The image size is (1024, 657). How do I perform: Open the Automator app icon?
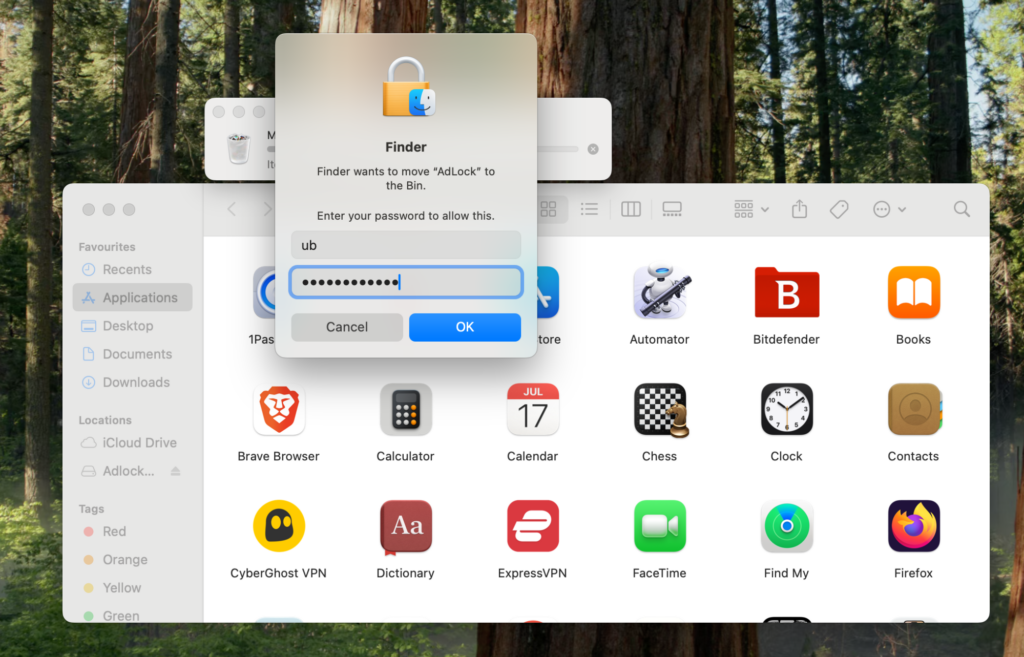[660, 292]
